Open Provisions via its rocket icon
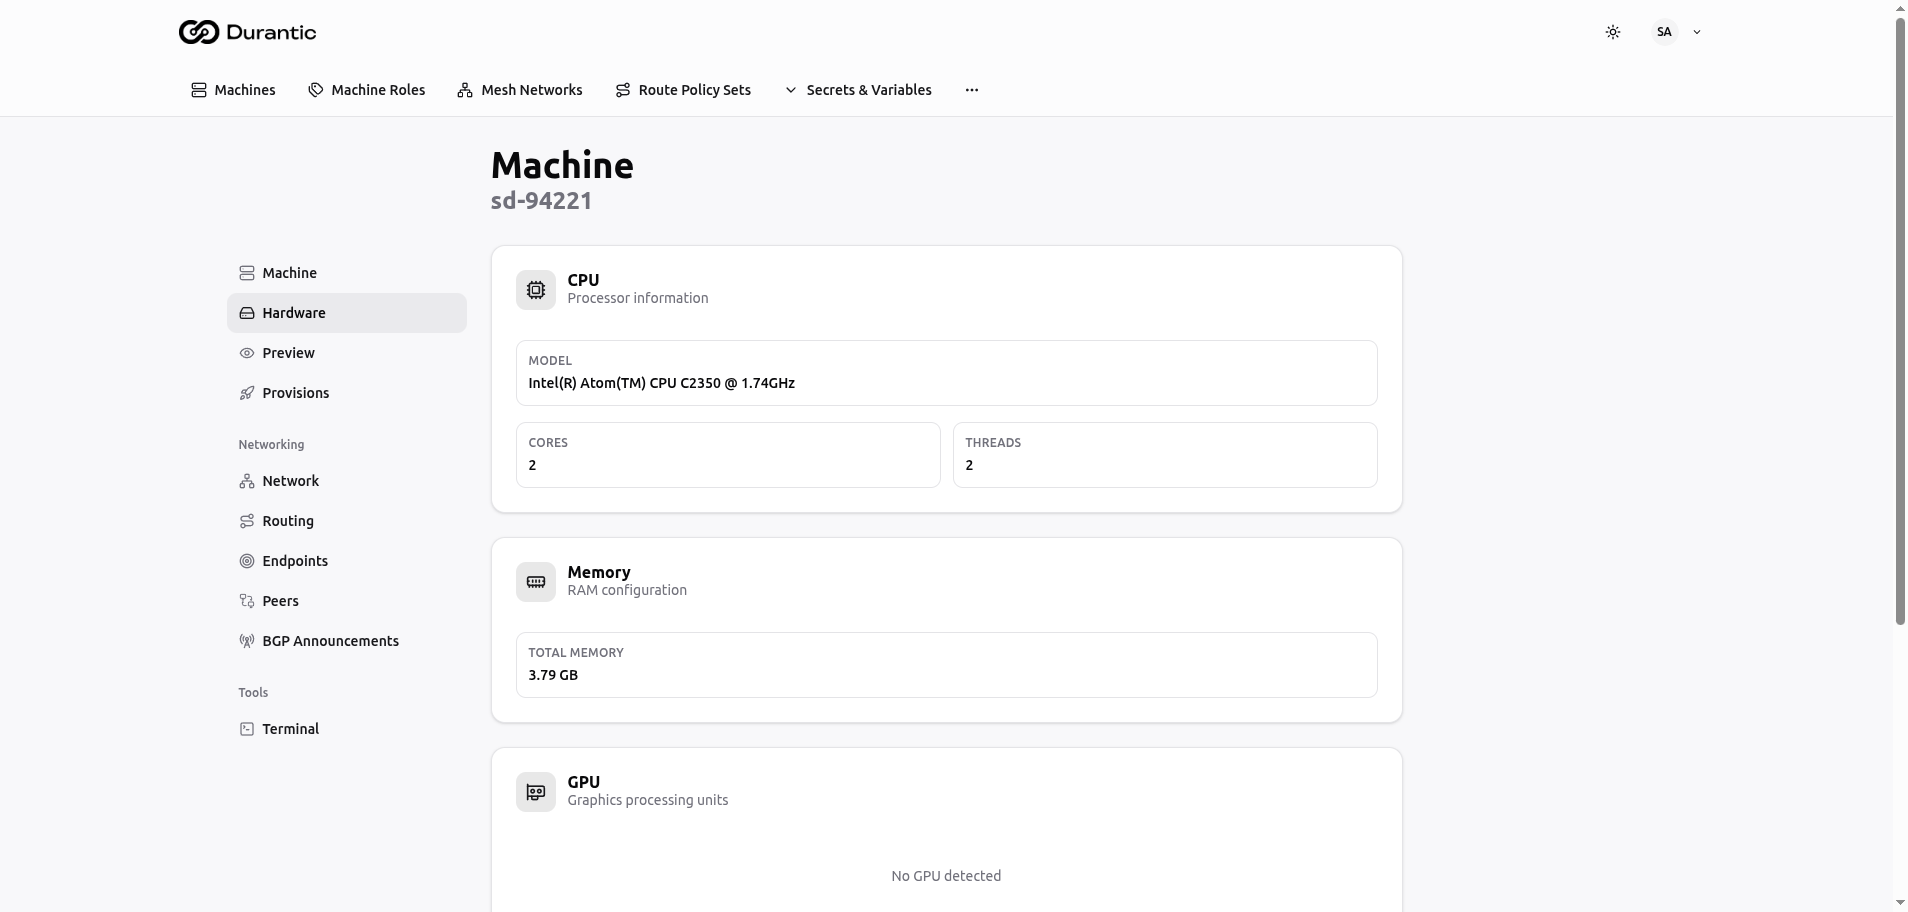This screenshot has width=1908, height=912. point(246,392)
